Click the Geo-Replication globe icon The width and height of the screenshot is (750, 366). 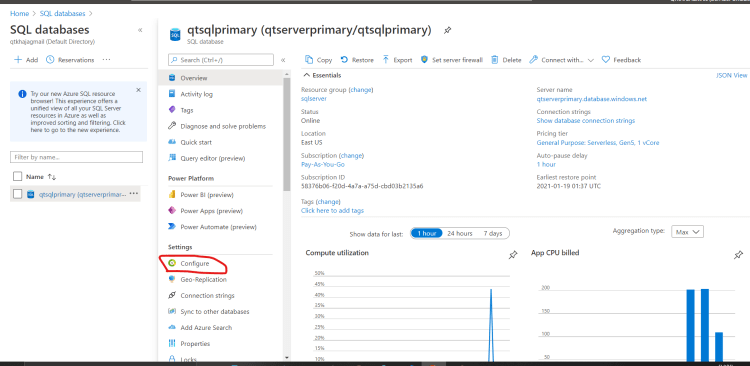(x=172, y=279)
